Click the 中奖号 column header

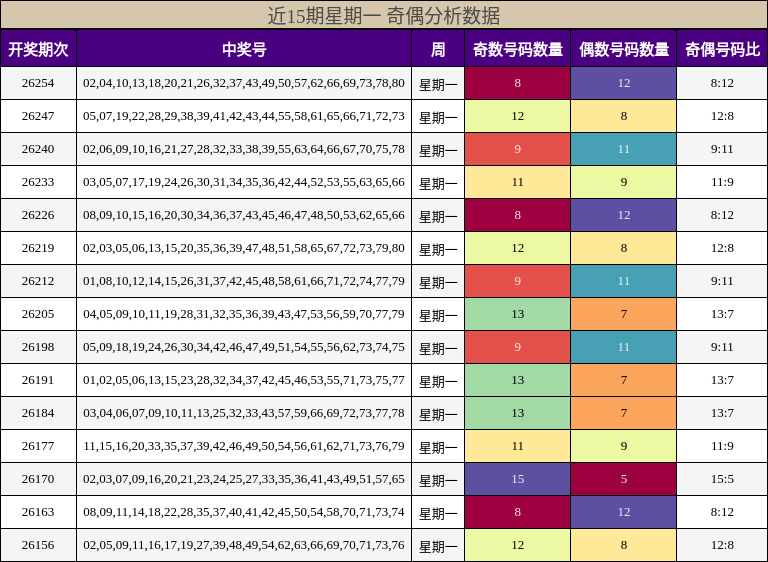click(x=244, y=49)
